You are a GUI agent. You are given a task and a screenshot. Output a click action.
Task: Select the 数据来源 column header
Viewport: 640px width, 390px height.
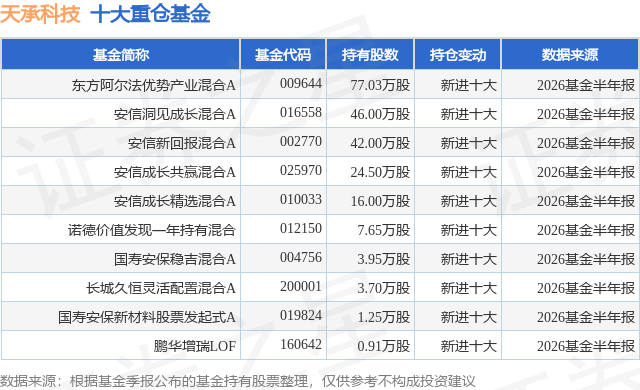point(570,55)
